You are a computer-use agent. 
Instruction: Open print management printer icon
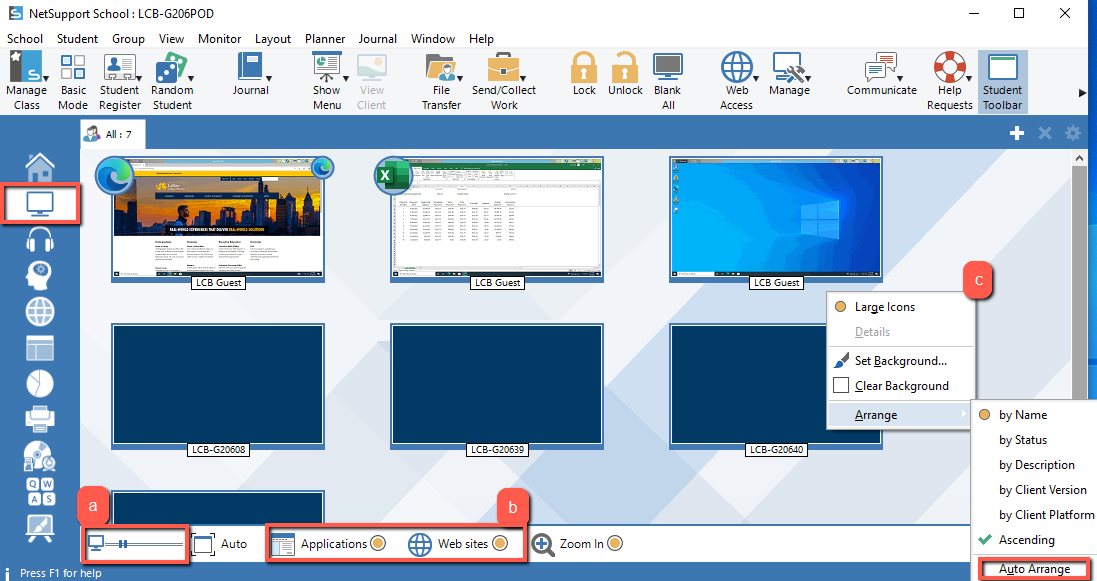pyautogui.click(x=40, y=419)
